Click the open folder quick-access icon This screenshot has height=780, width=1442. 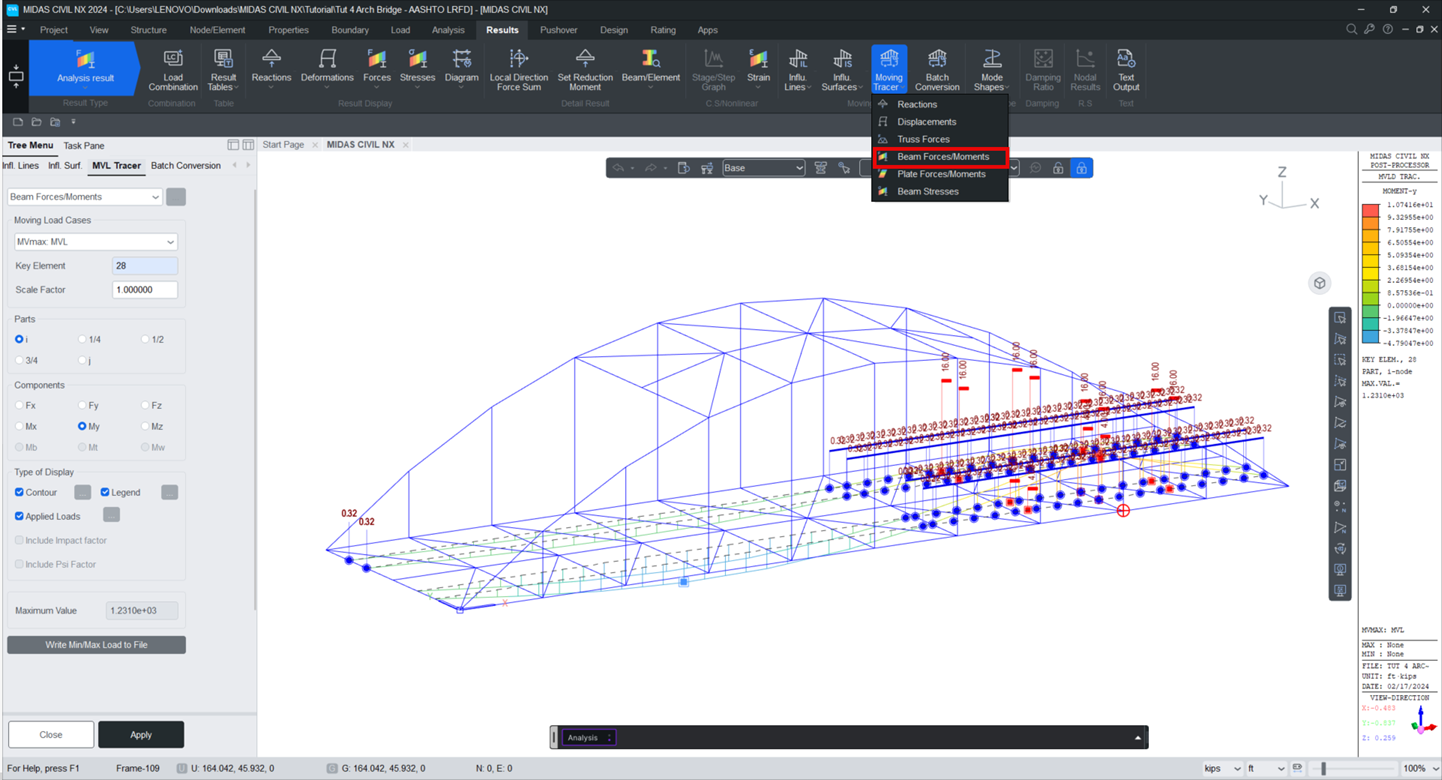tap(36, 122)
